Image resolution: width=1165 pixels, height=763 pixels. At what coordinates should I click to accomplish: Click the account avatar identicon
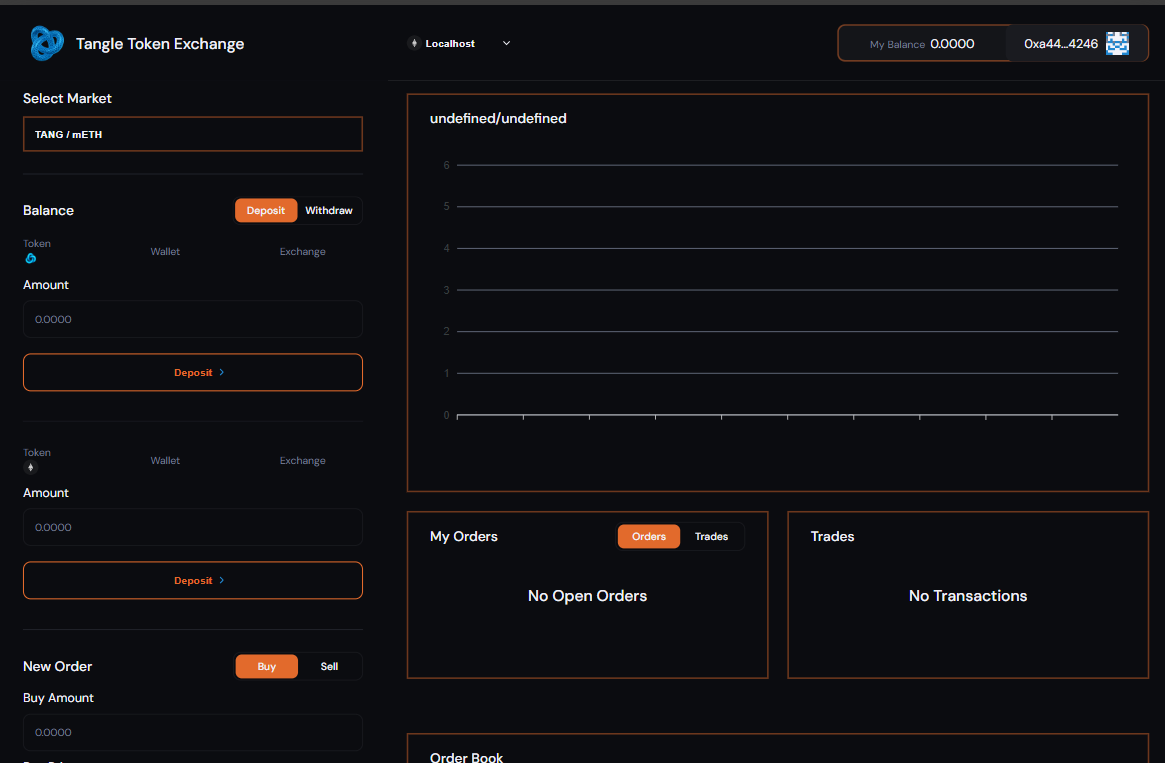click(1117, 43)
